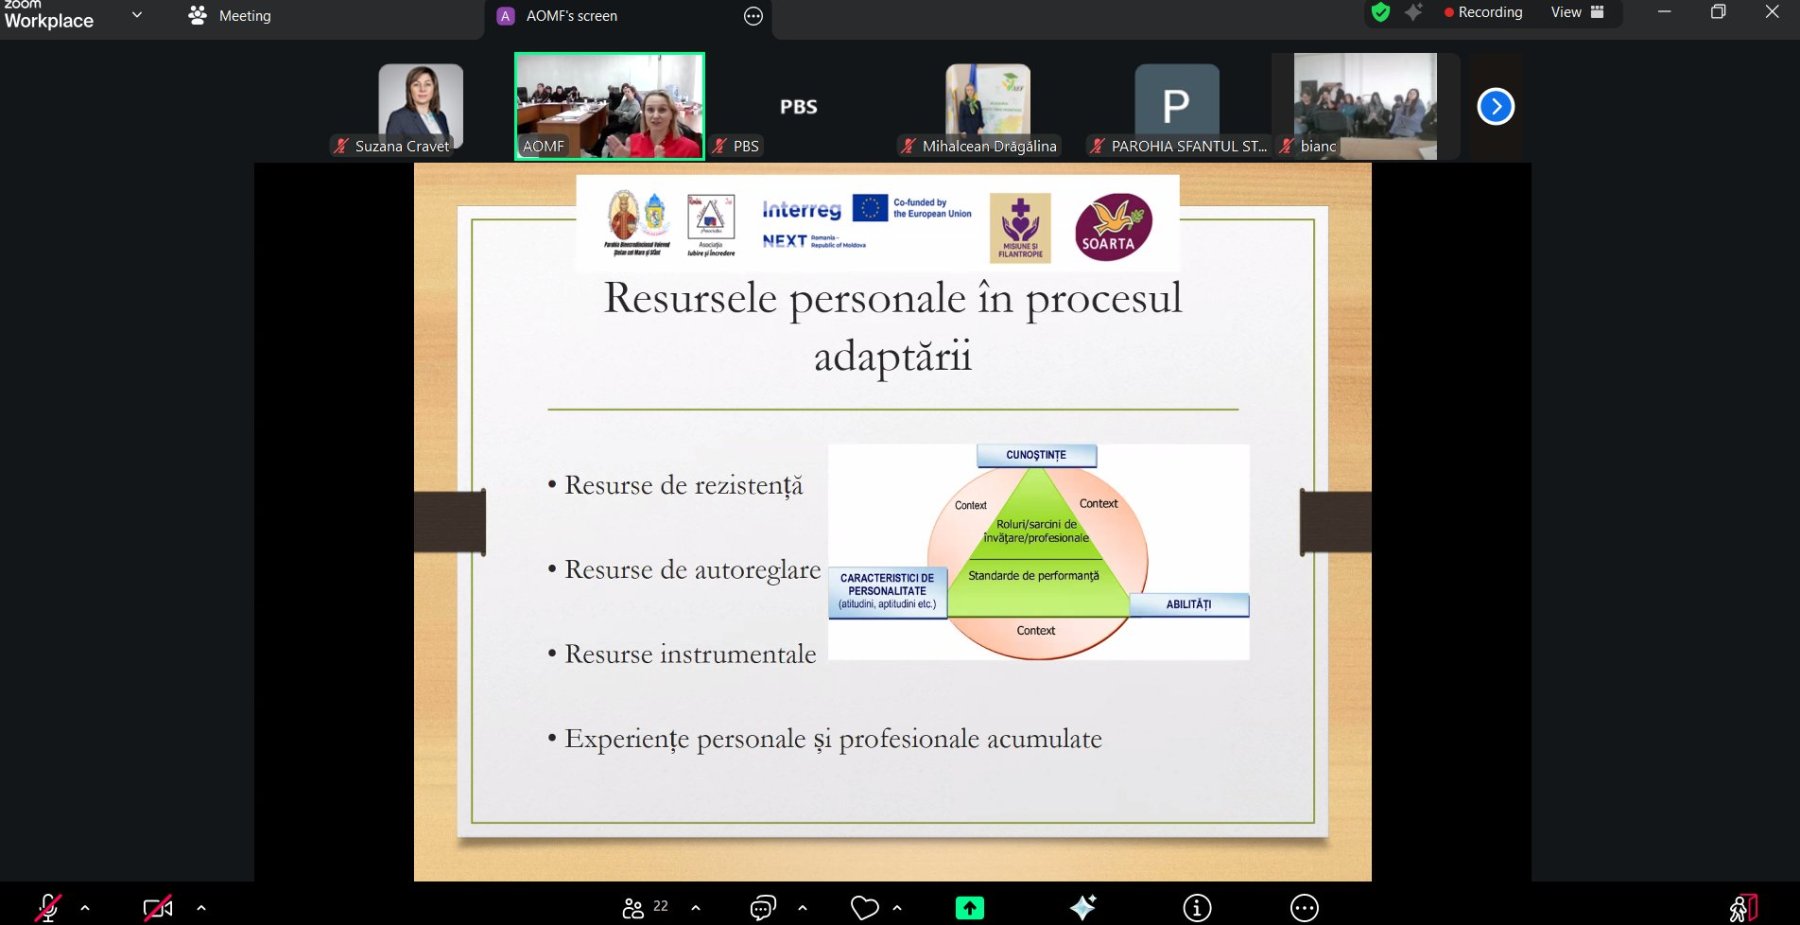Viewport: 1800px width, 925px height.
Task: Click the Recording indicator
Action: coord(1483,13)
